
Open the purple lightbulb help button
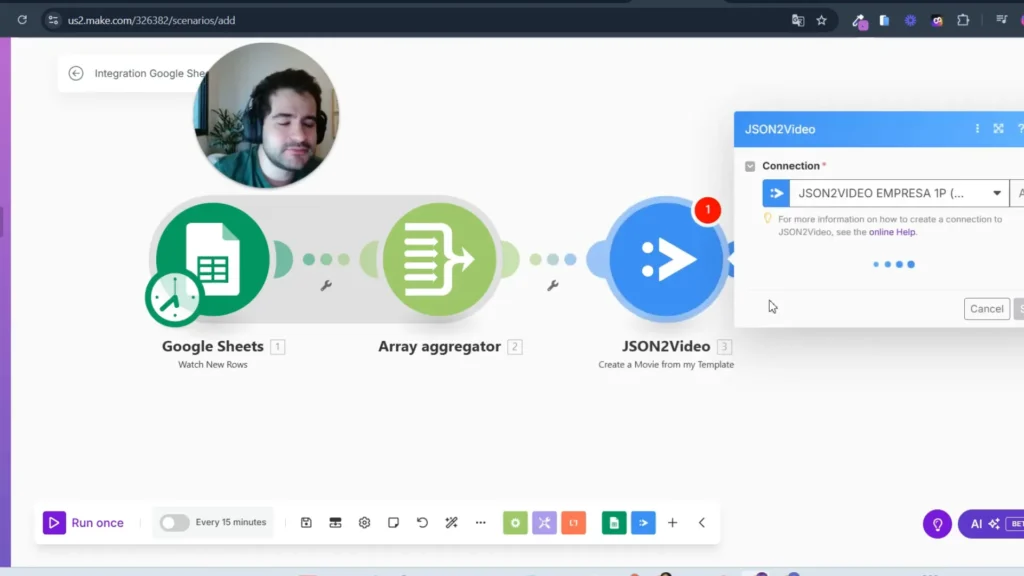coord(937,524)
